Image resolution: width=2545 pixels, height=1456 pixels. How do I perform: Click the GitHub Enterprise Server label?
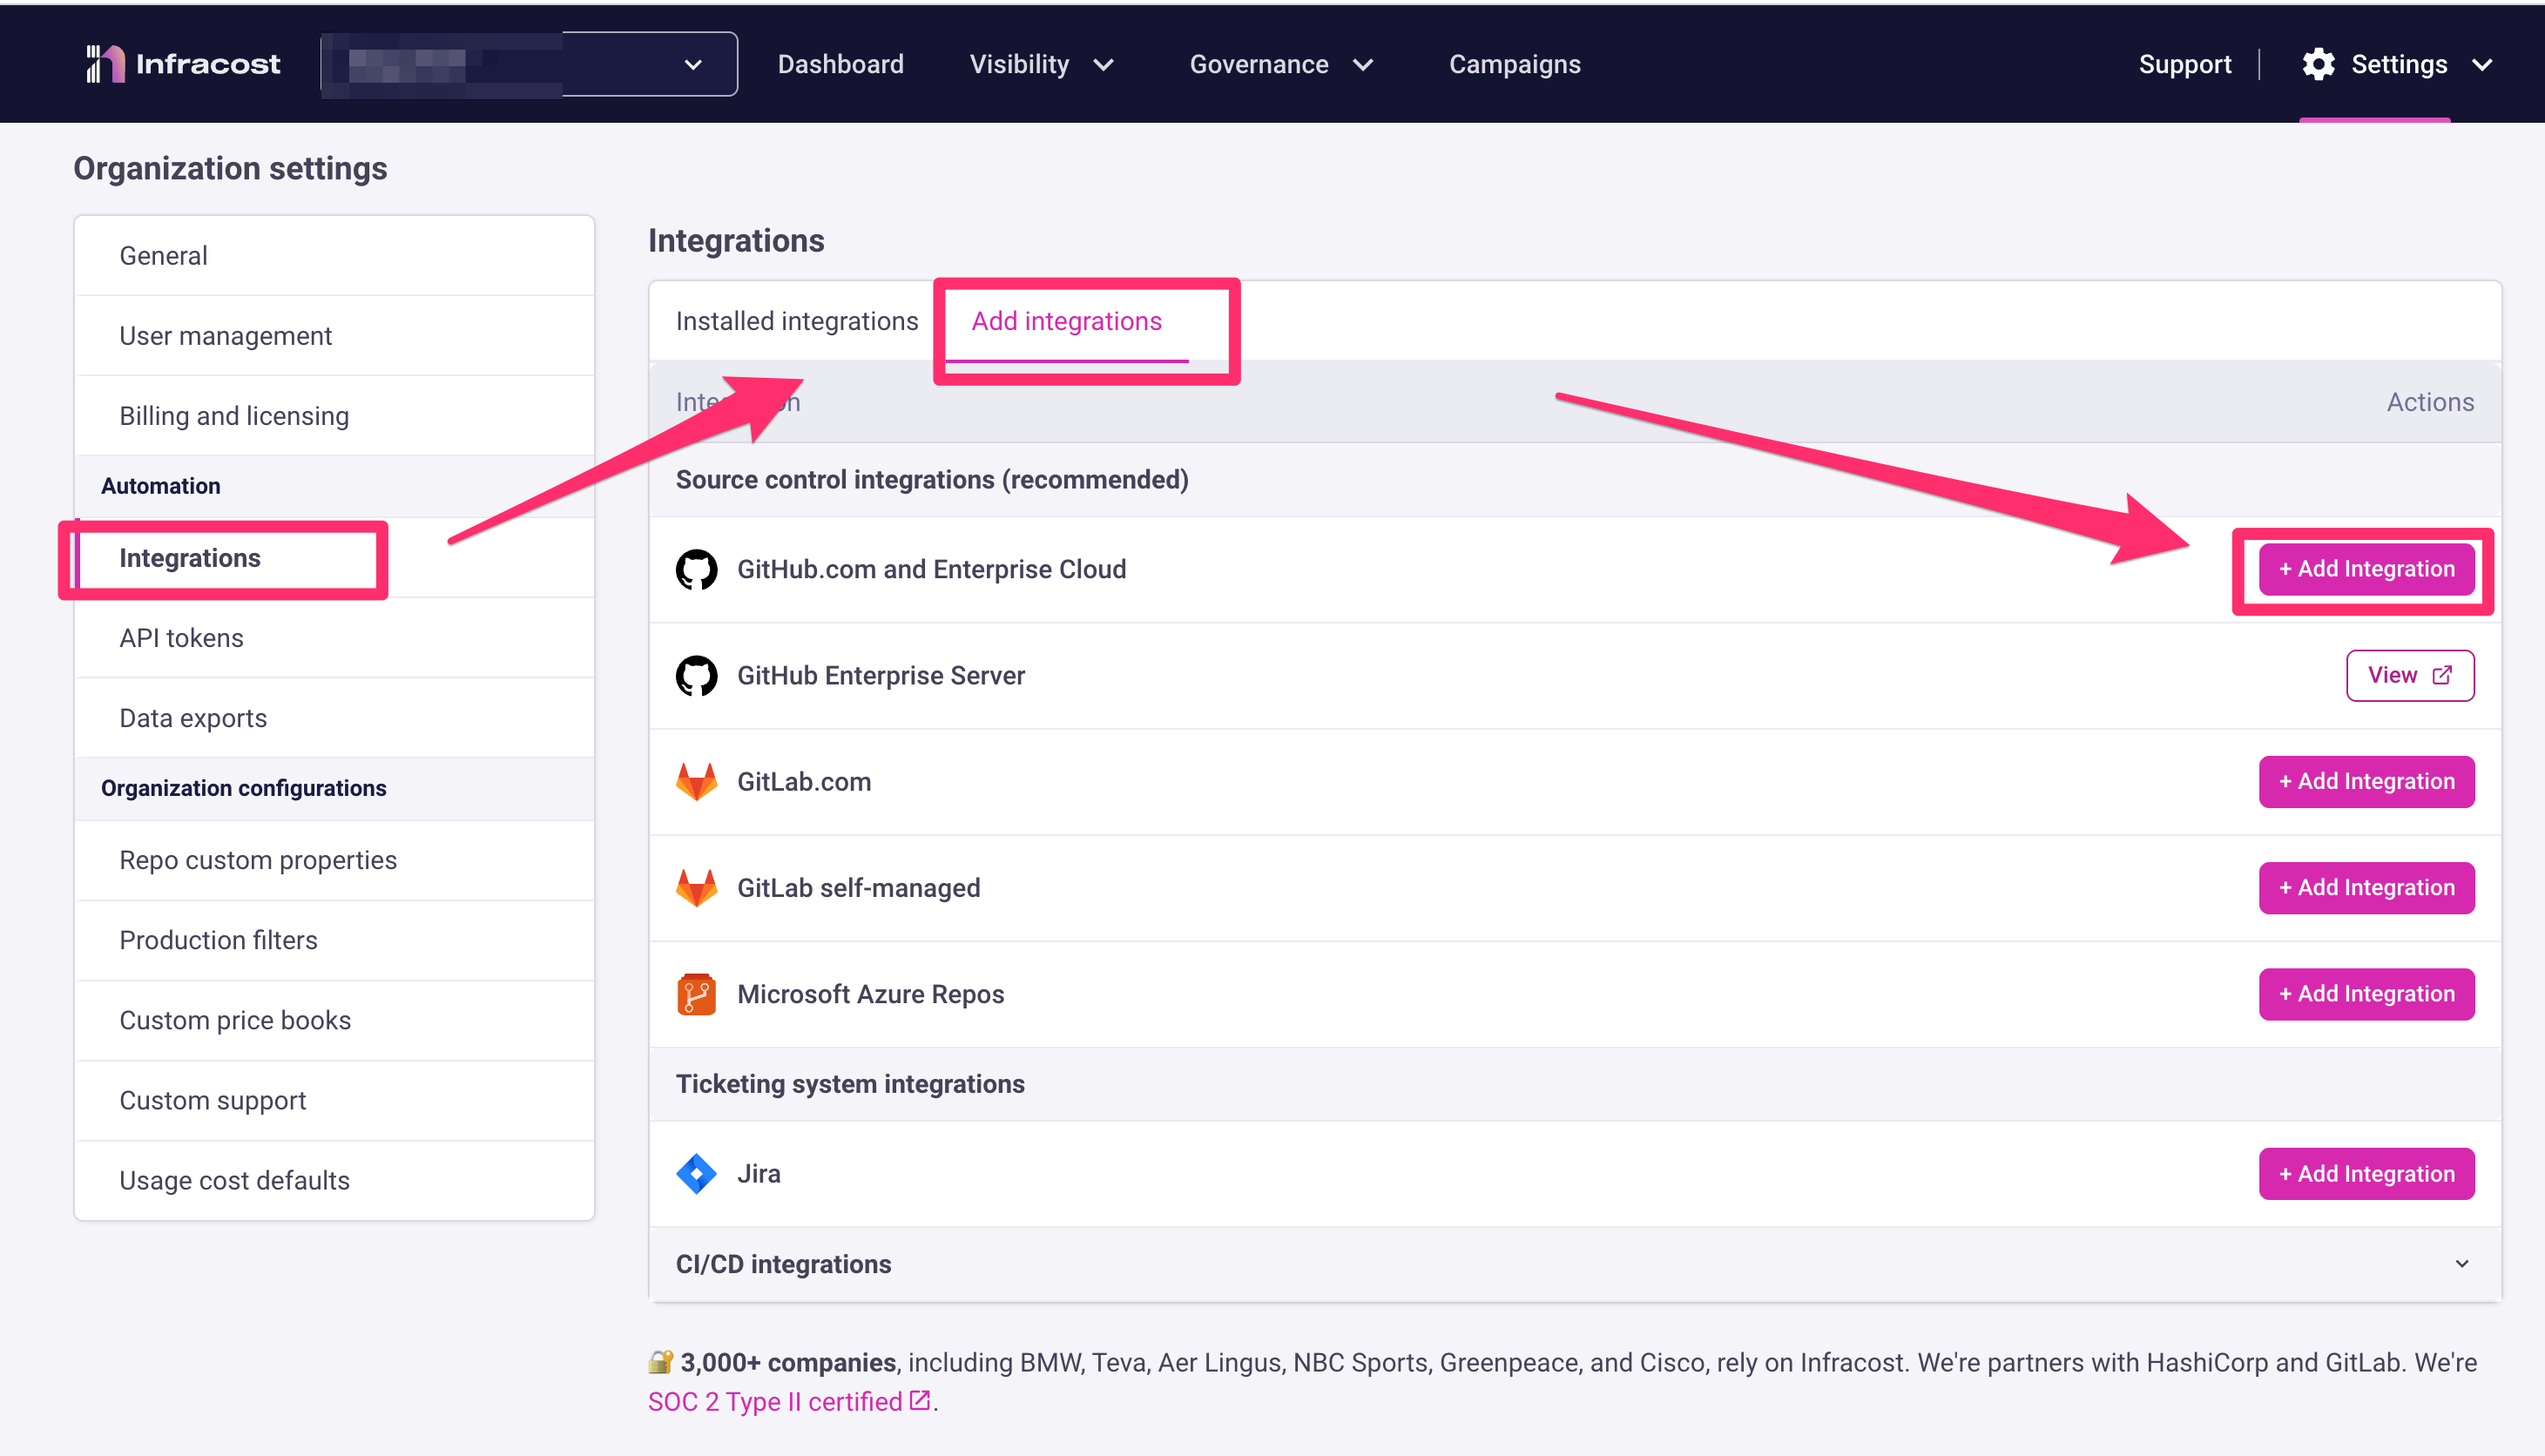[880, 676]
